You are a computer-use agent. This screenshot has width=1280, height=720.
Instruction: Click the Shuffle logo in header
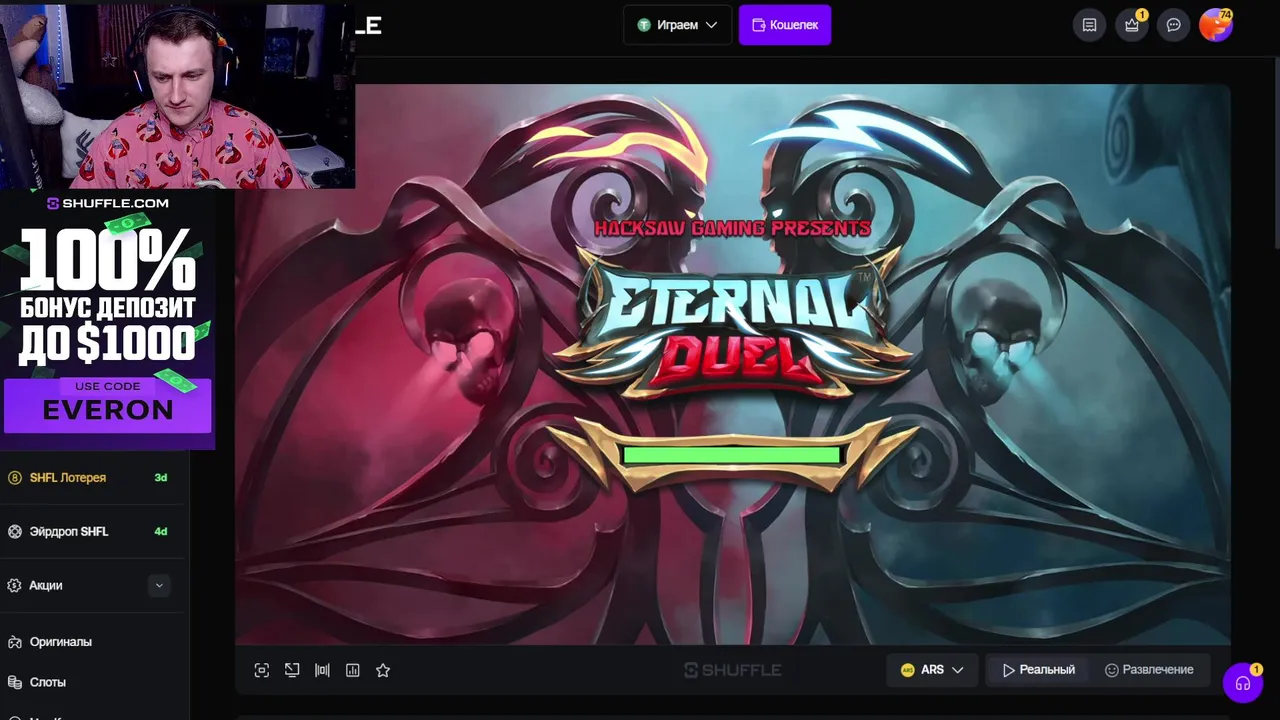[x=368, y=25]
